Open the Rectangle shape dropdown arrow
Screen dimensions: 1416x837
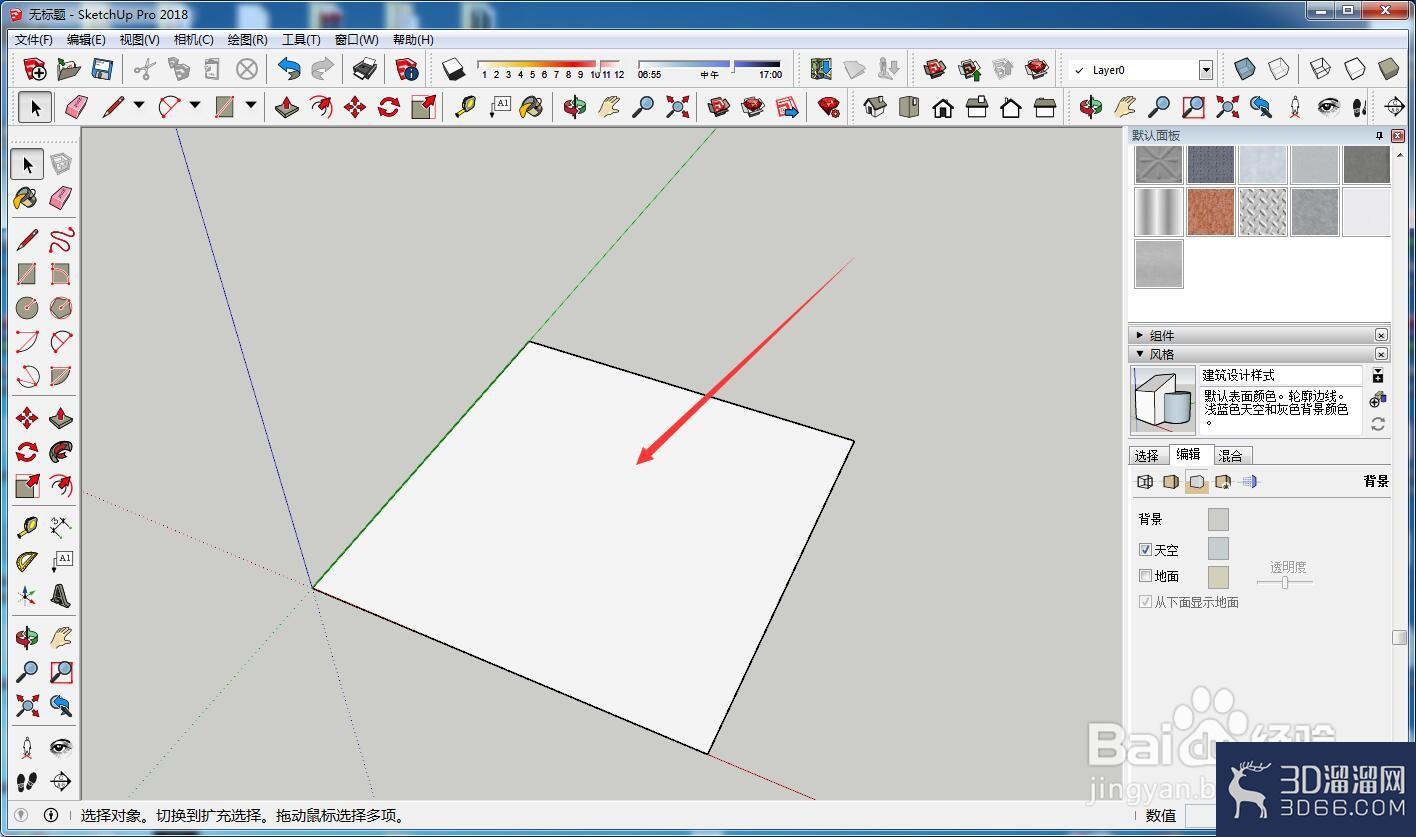251,105
